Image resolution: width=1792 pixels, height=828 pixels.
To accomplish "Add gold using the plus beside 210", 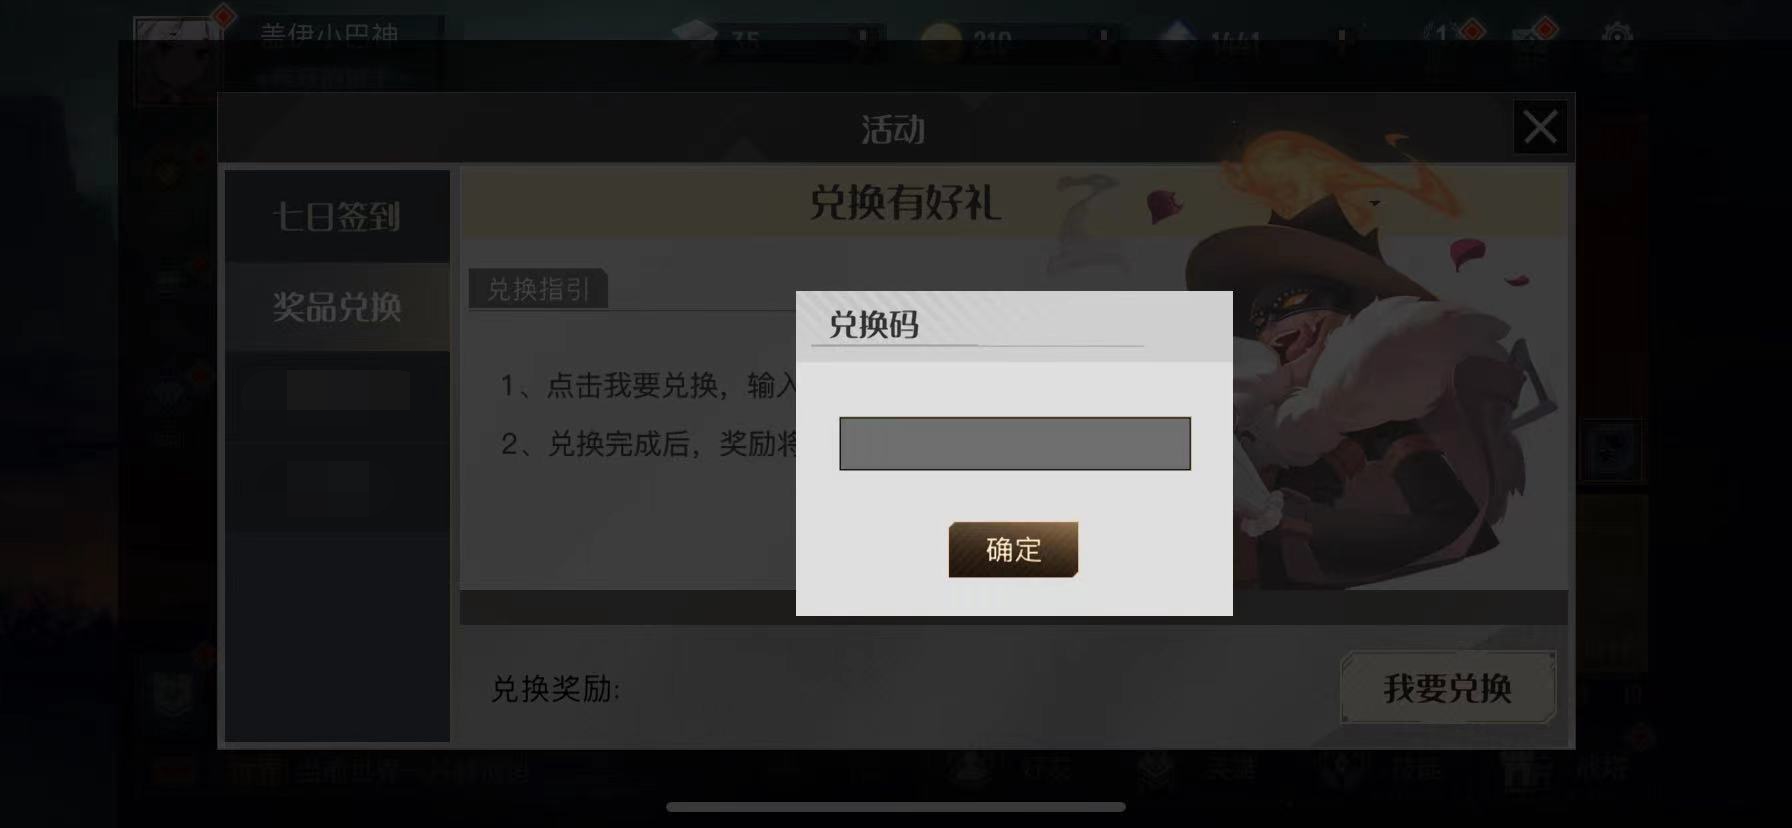I will click(1103, 42).
